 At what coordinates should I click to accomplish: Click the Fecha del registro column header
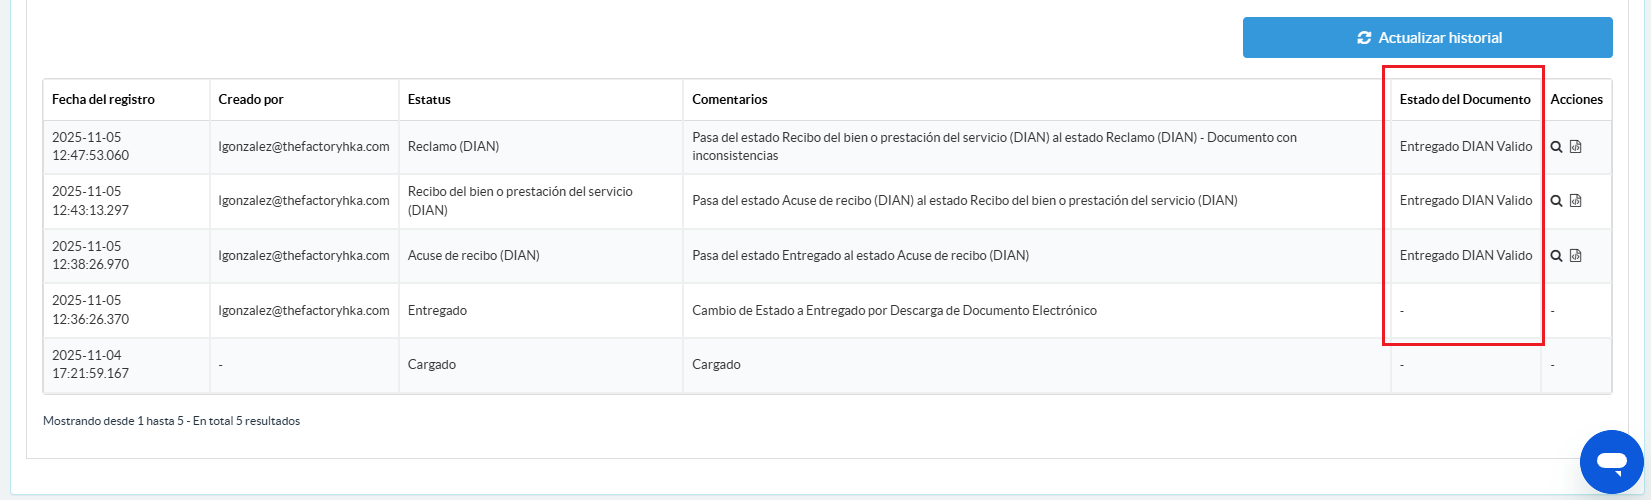point(103,99)
